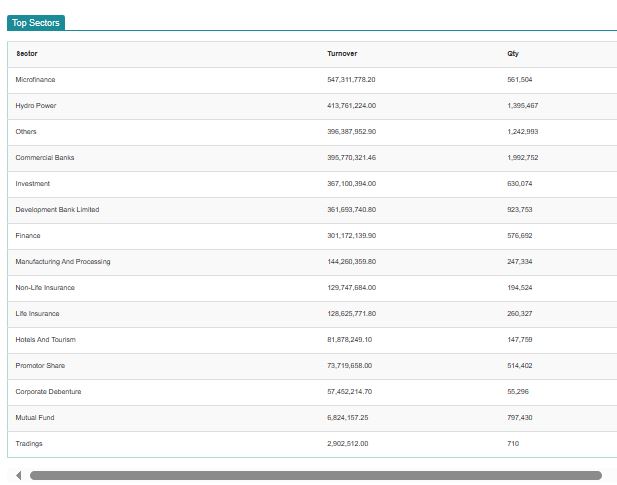This screenshot has width=617, height=485.
Task: Select the Life Insurance sector name
Action: [37, 313]
